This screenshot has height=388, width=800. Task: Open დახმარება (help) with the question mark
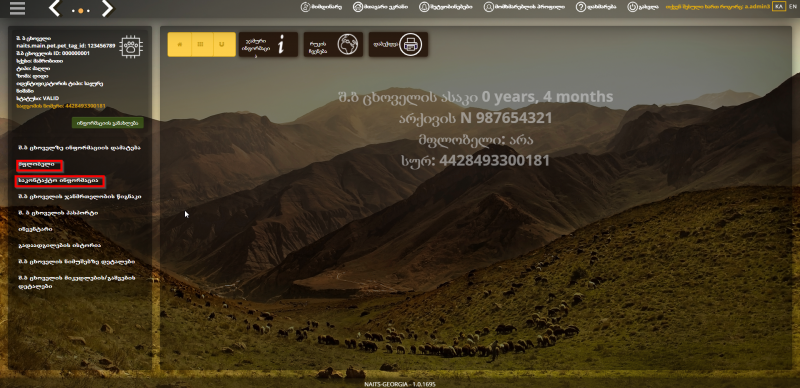tap(595, 7)
